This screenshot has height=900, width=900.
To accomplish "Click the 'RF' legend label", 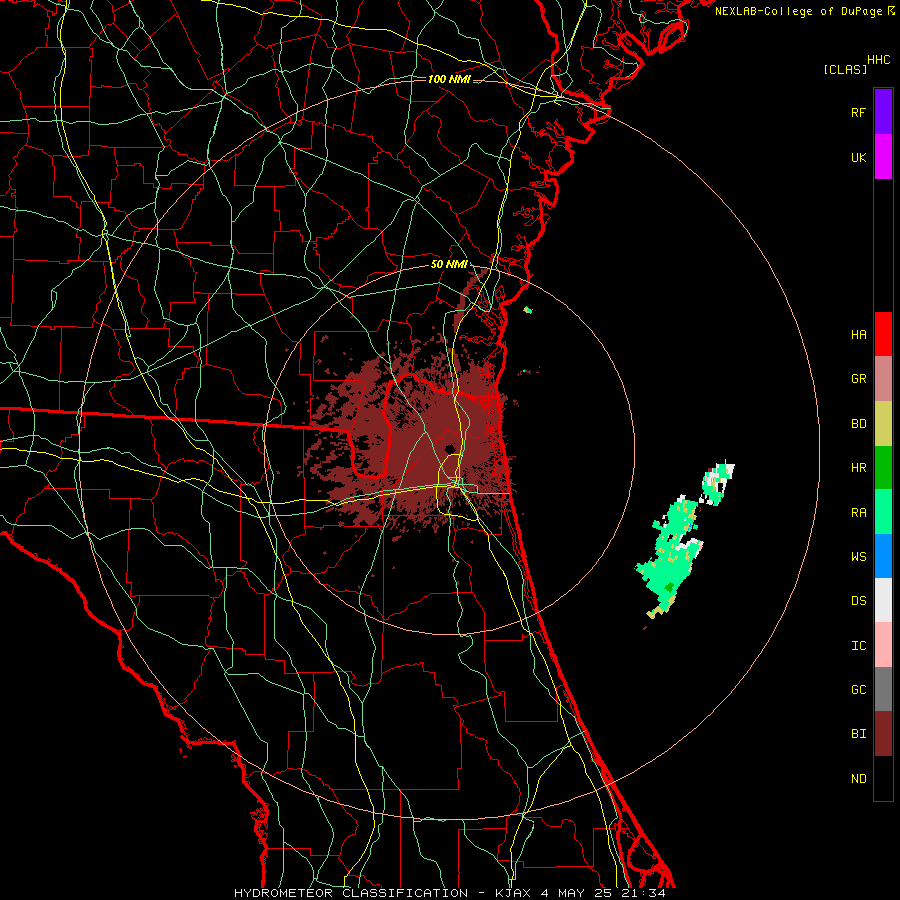I will pos(858,112).
